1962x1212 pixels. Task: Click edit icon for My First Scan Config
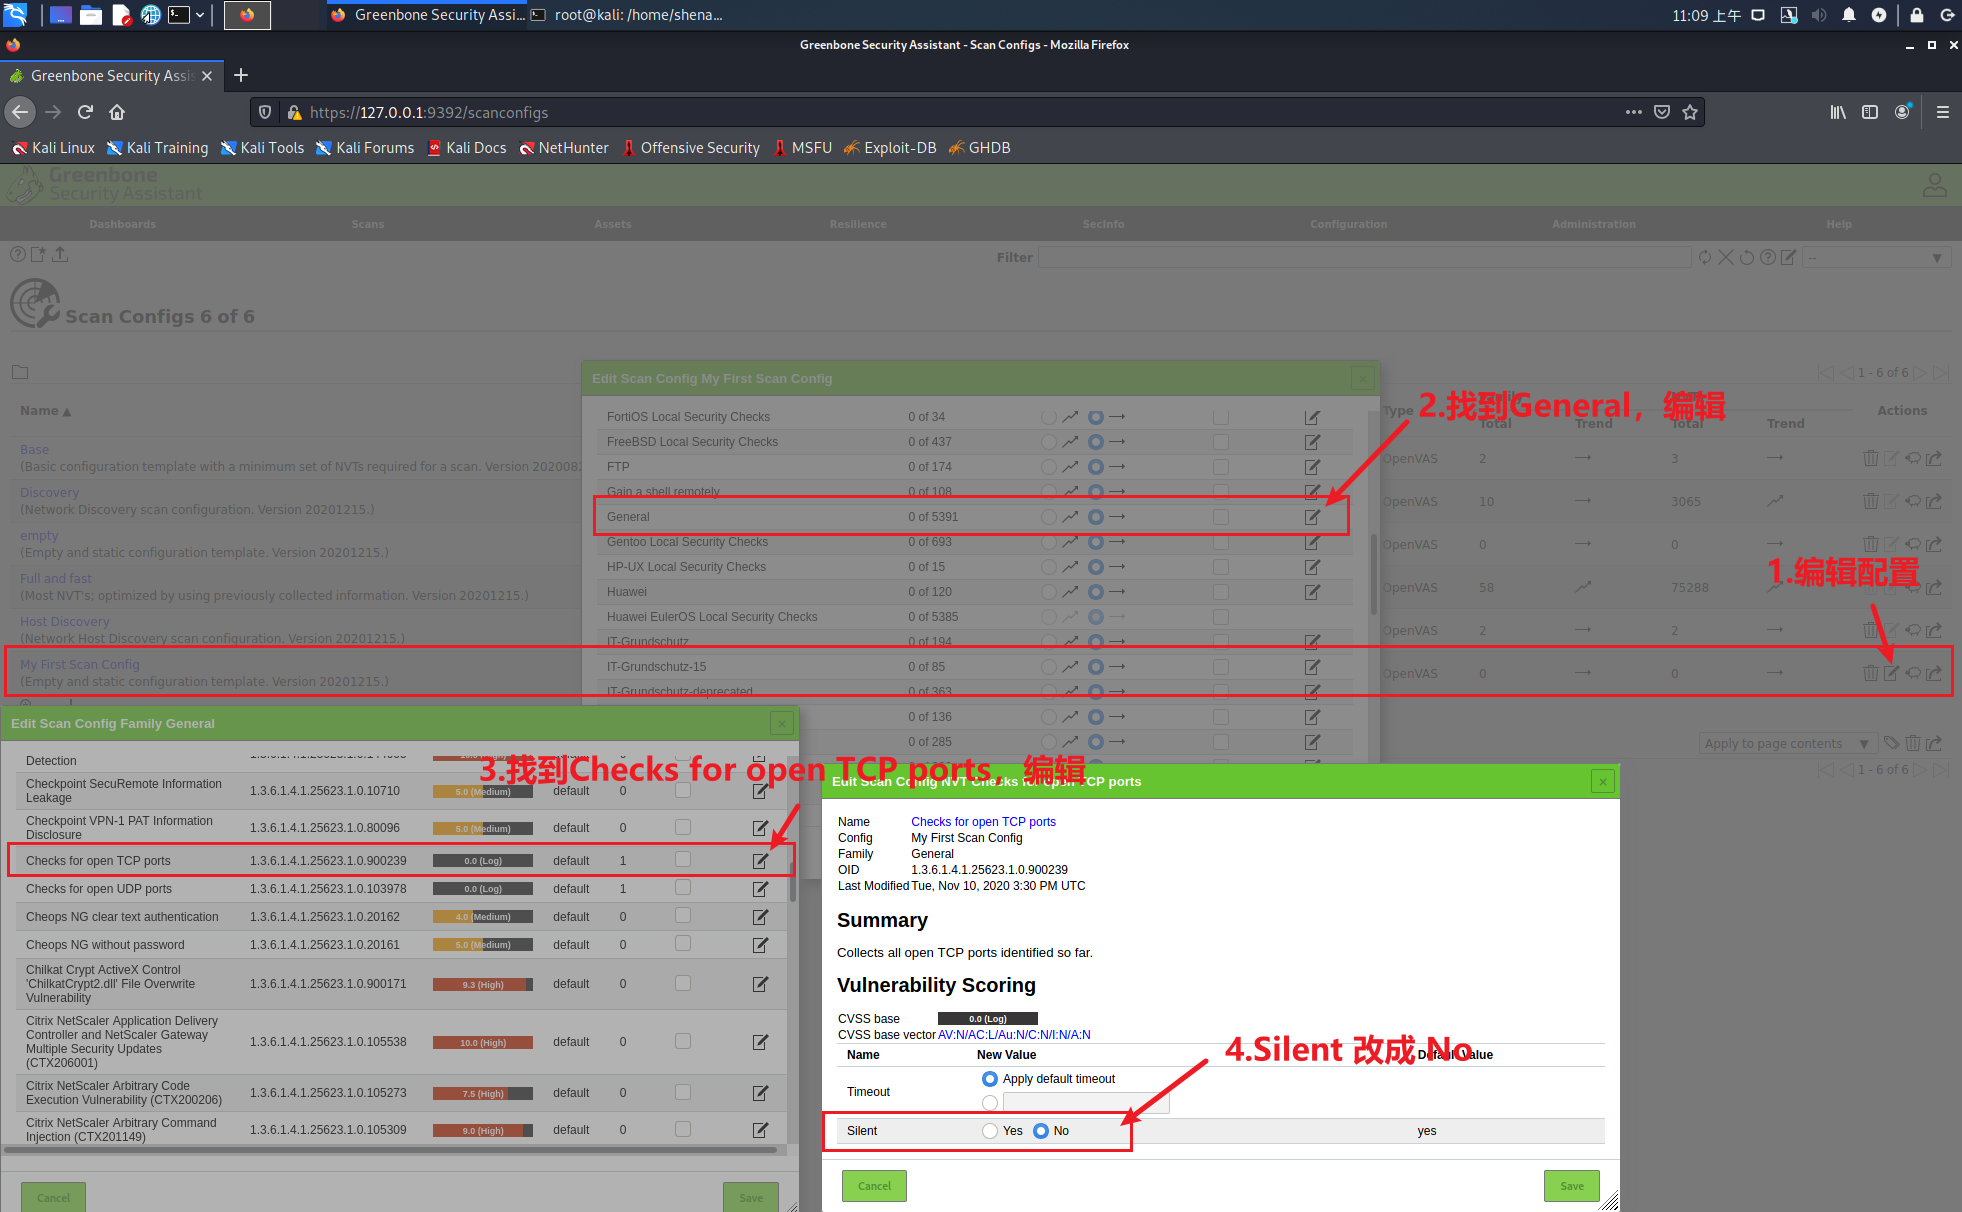click(1891, 673)
